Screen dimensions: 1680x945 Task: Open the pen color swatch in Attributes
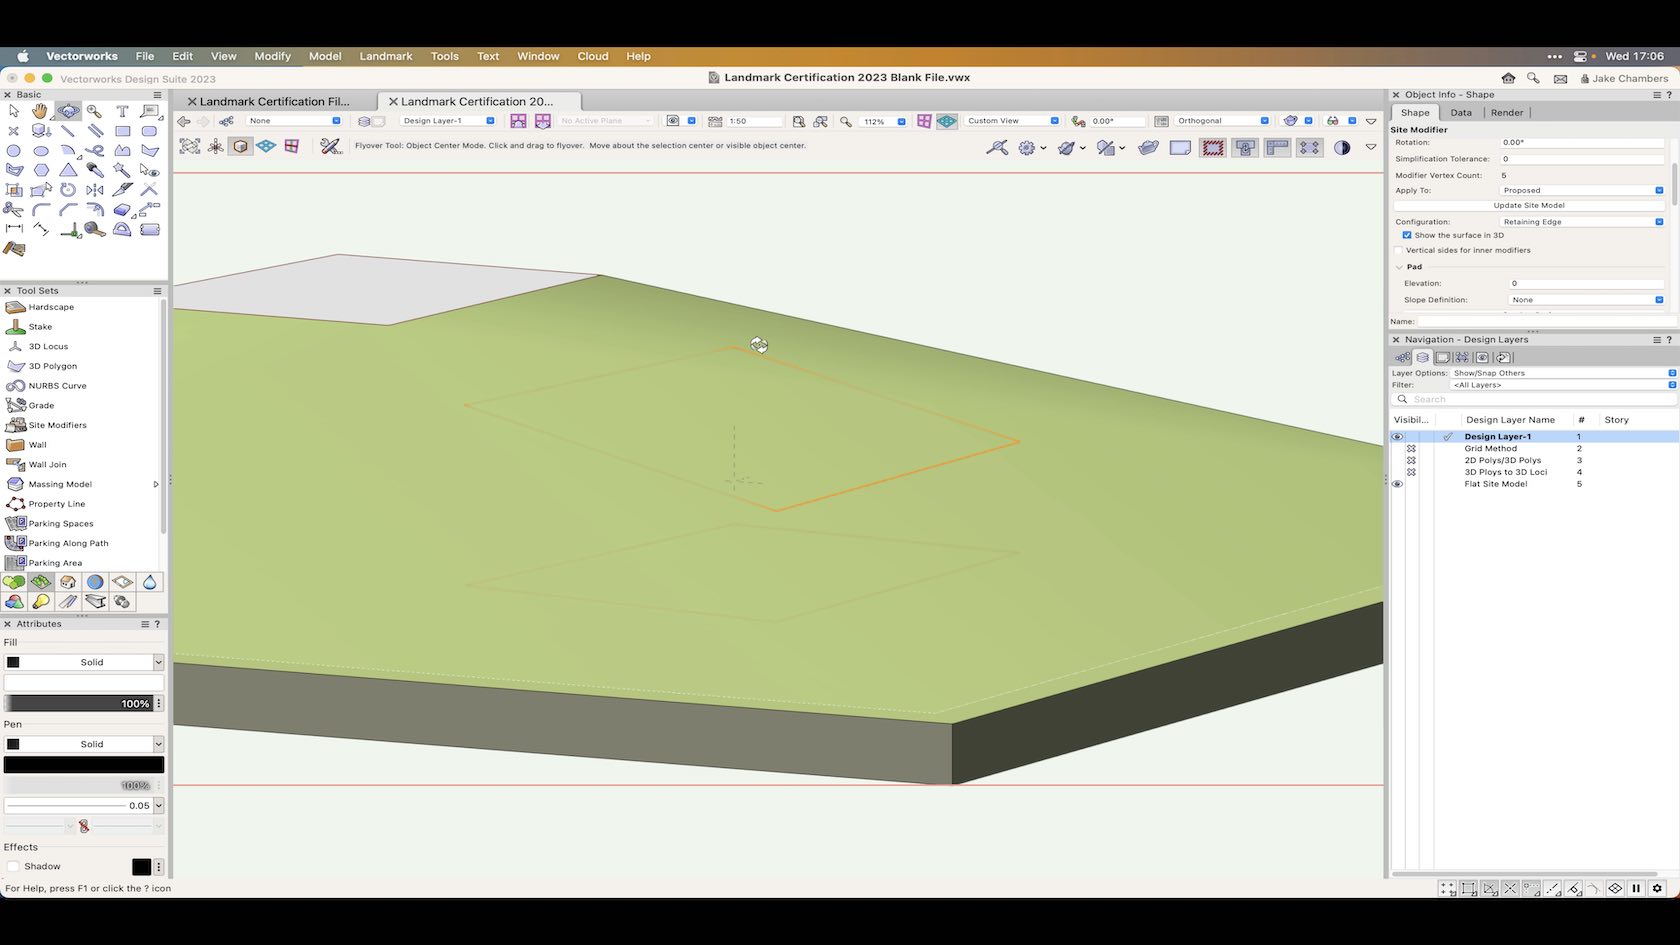[x=84, y=763]
